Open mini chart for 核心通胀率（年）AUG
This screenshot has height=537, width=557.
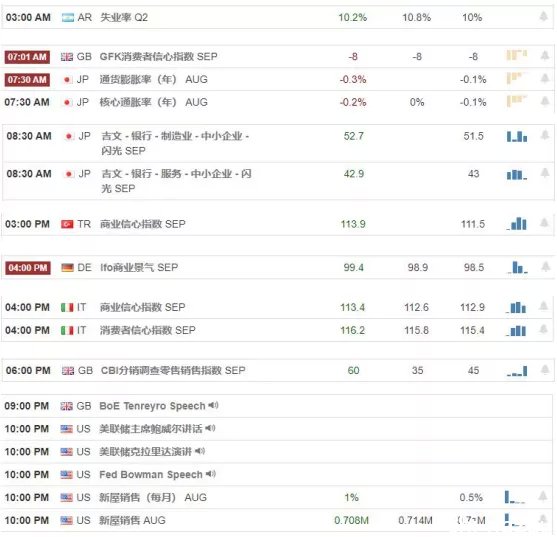517,101
